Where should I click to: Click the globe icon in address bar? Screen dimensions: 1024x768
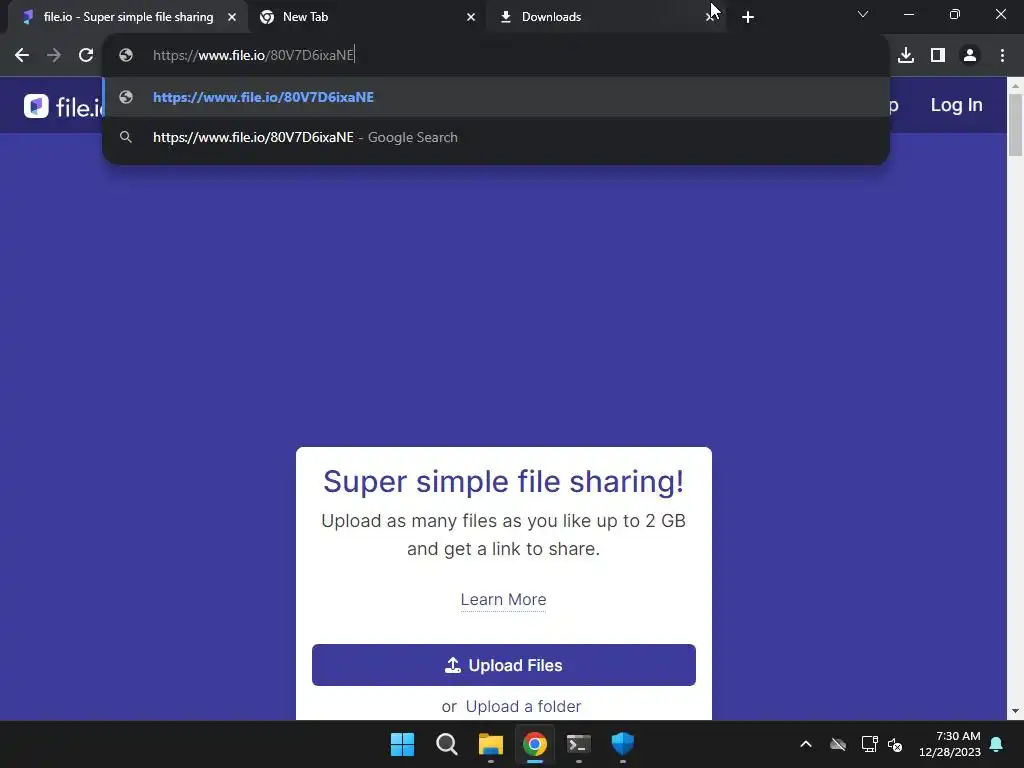click(x=126, y=56)
